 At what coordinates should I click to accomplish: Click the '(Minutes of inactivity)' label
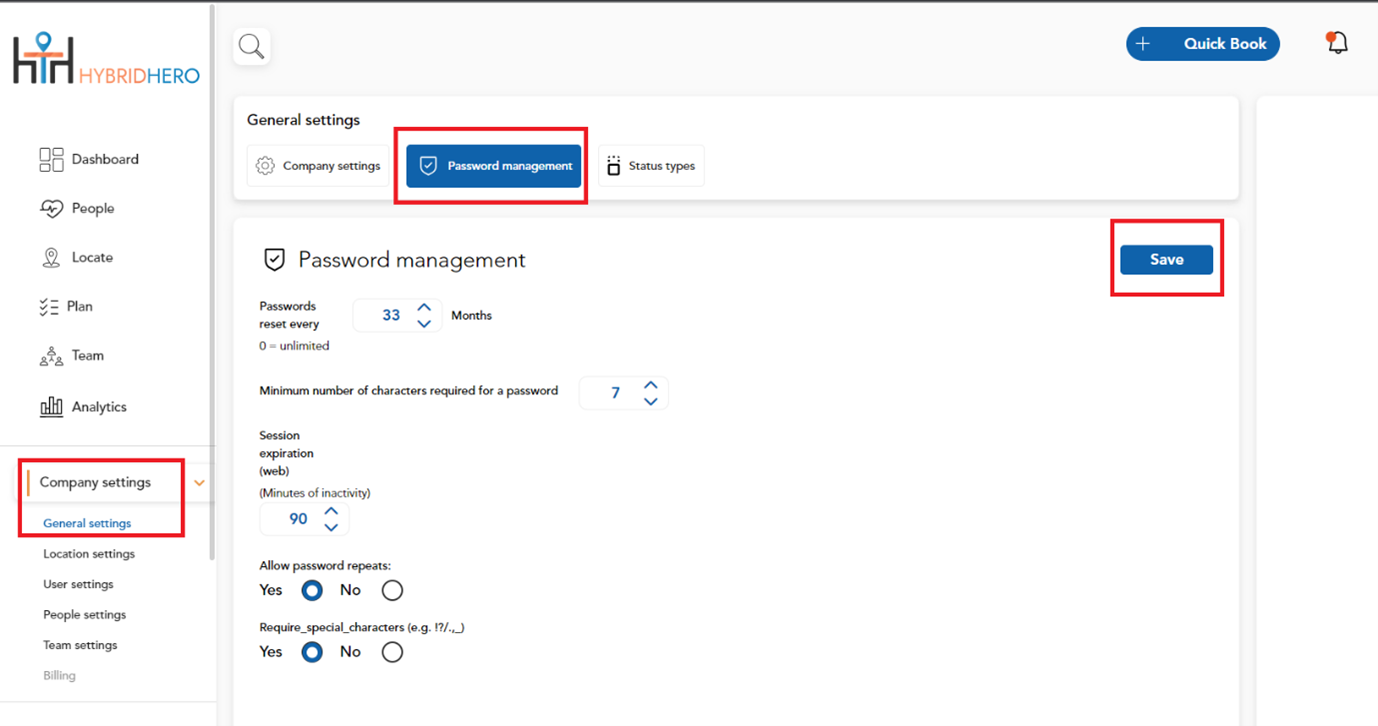pos(315,493)
